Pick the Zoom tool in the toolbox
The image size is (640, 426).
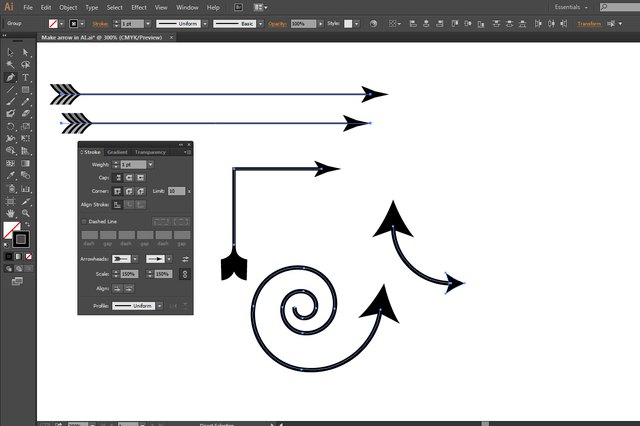click(25, 213)
